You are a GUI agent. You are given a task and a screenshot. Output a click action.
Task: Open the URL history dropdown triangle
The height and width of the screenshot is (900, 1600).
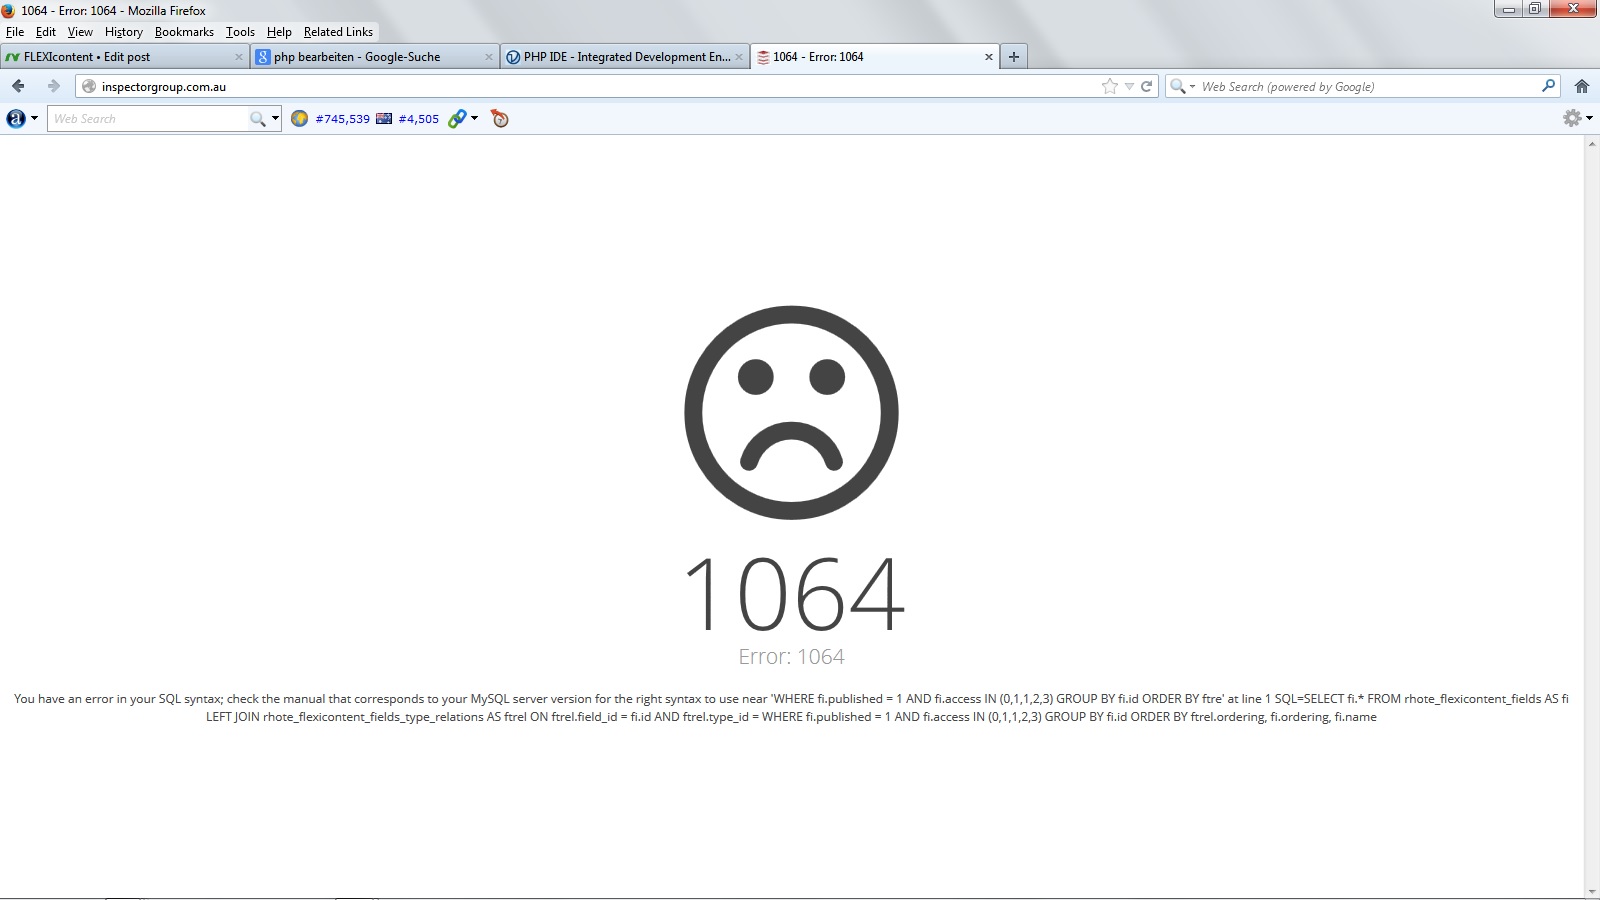coord(1129,87)
